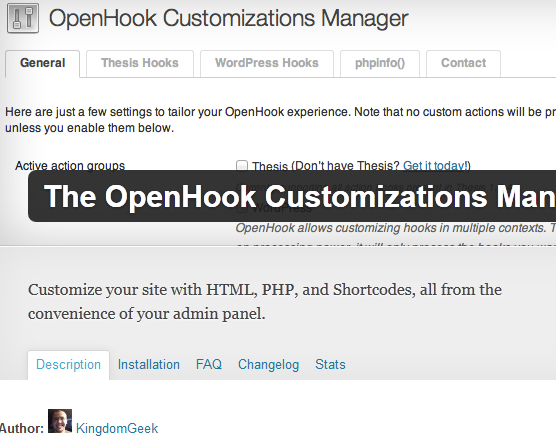This screenshot has width=556, height=442.
Task: Open the Installation plugin tab
Action: pyautogui.click(x=149, y=365)
